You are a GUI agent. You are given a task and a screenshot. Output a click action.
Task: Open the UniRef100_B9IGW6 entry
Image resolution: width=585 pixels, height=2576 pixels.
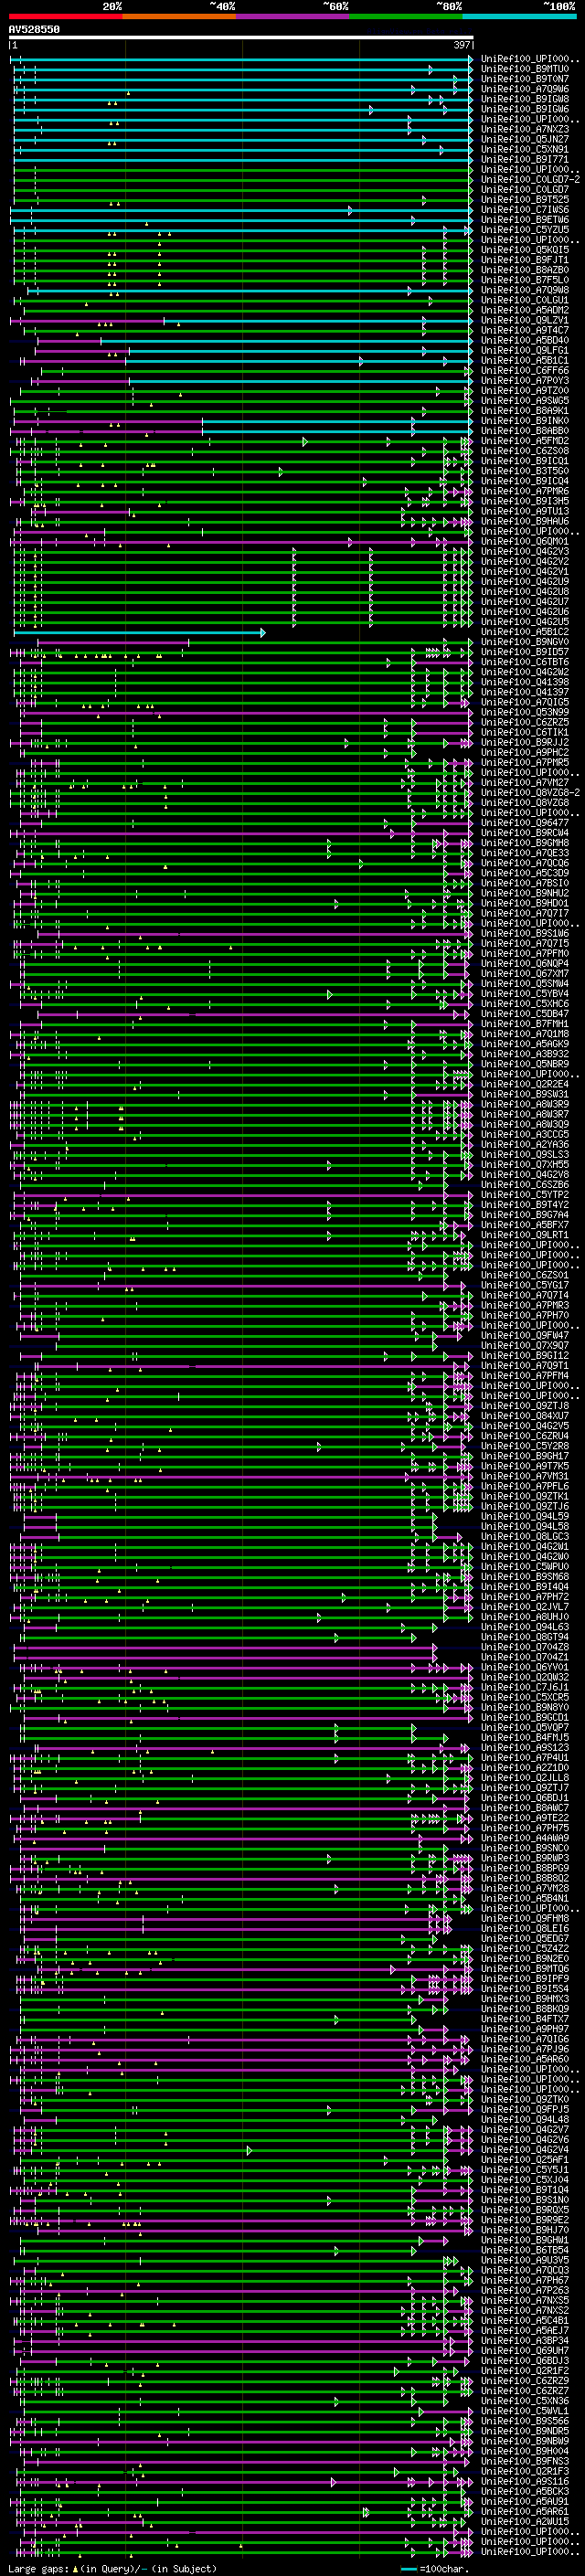[525, 109]
